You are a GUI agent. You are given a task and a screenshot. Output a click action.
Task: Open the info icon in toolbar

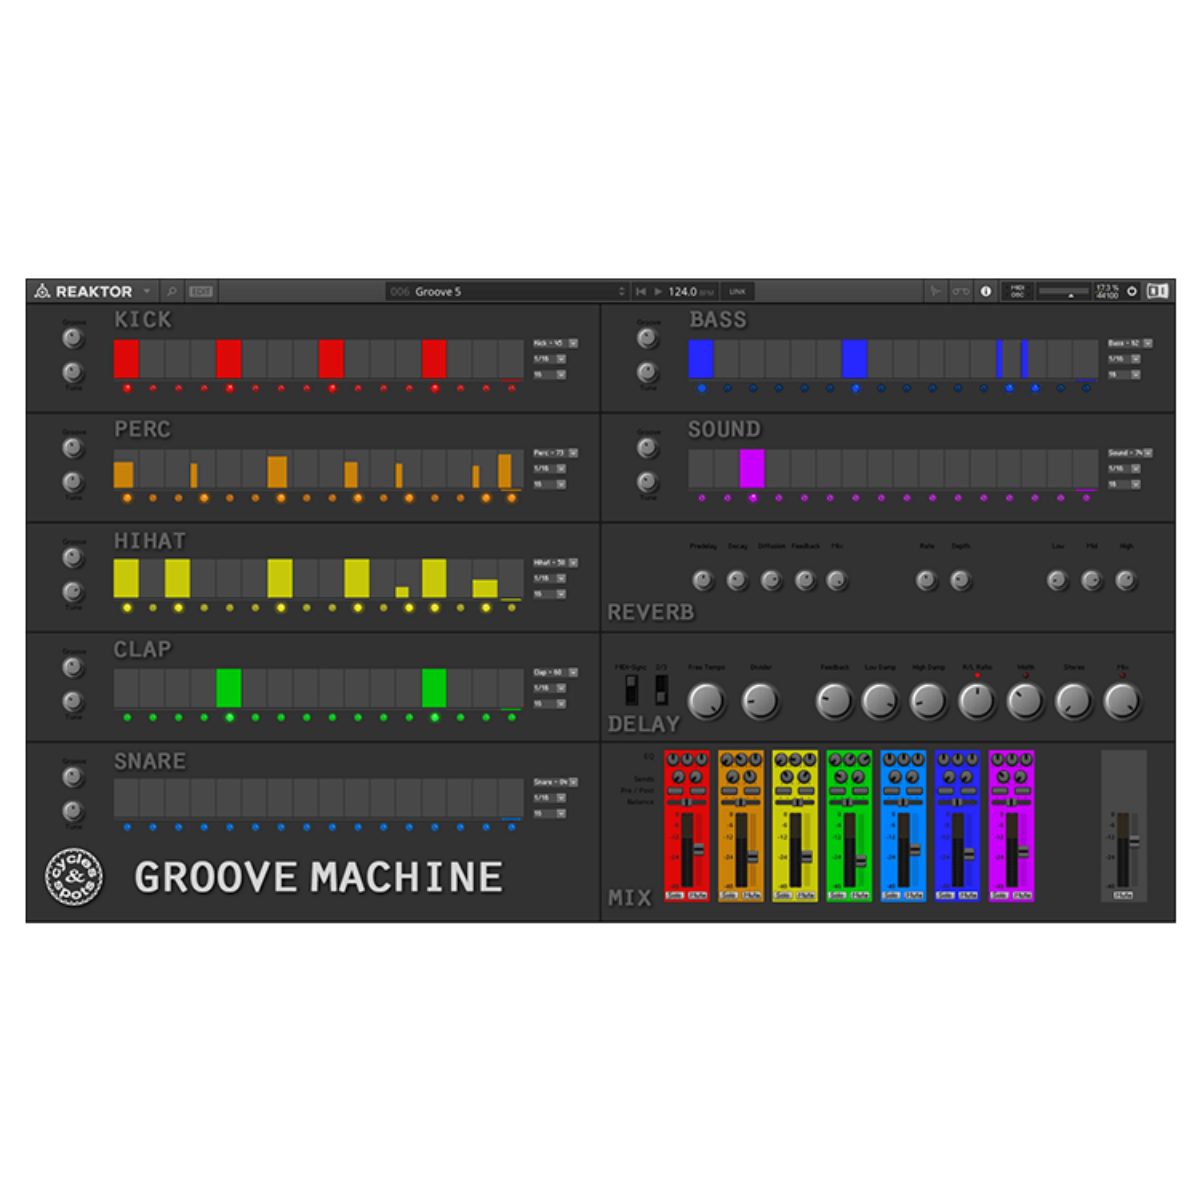[985, 291]
